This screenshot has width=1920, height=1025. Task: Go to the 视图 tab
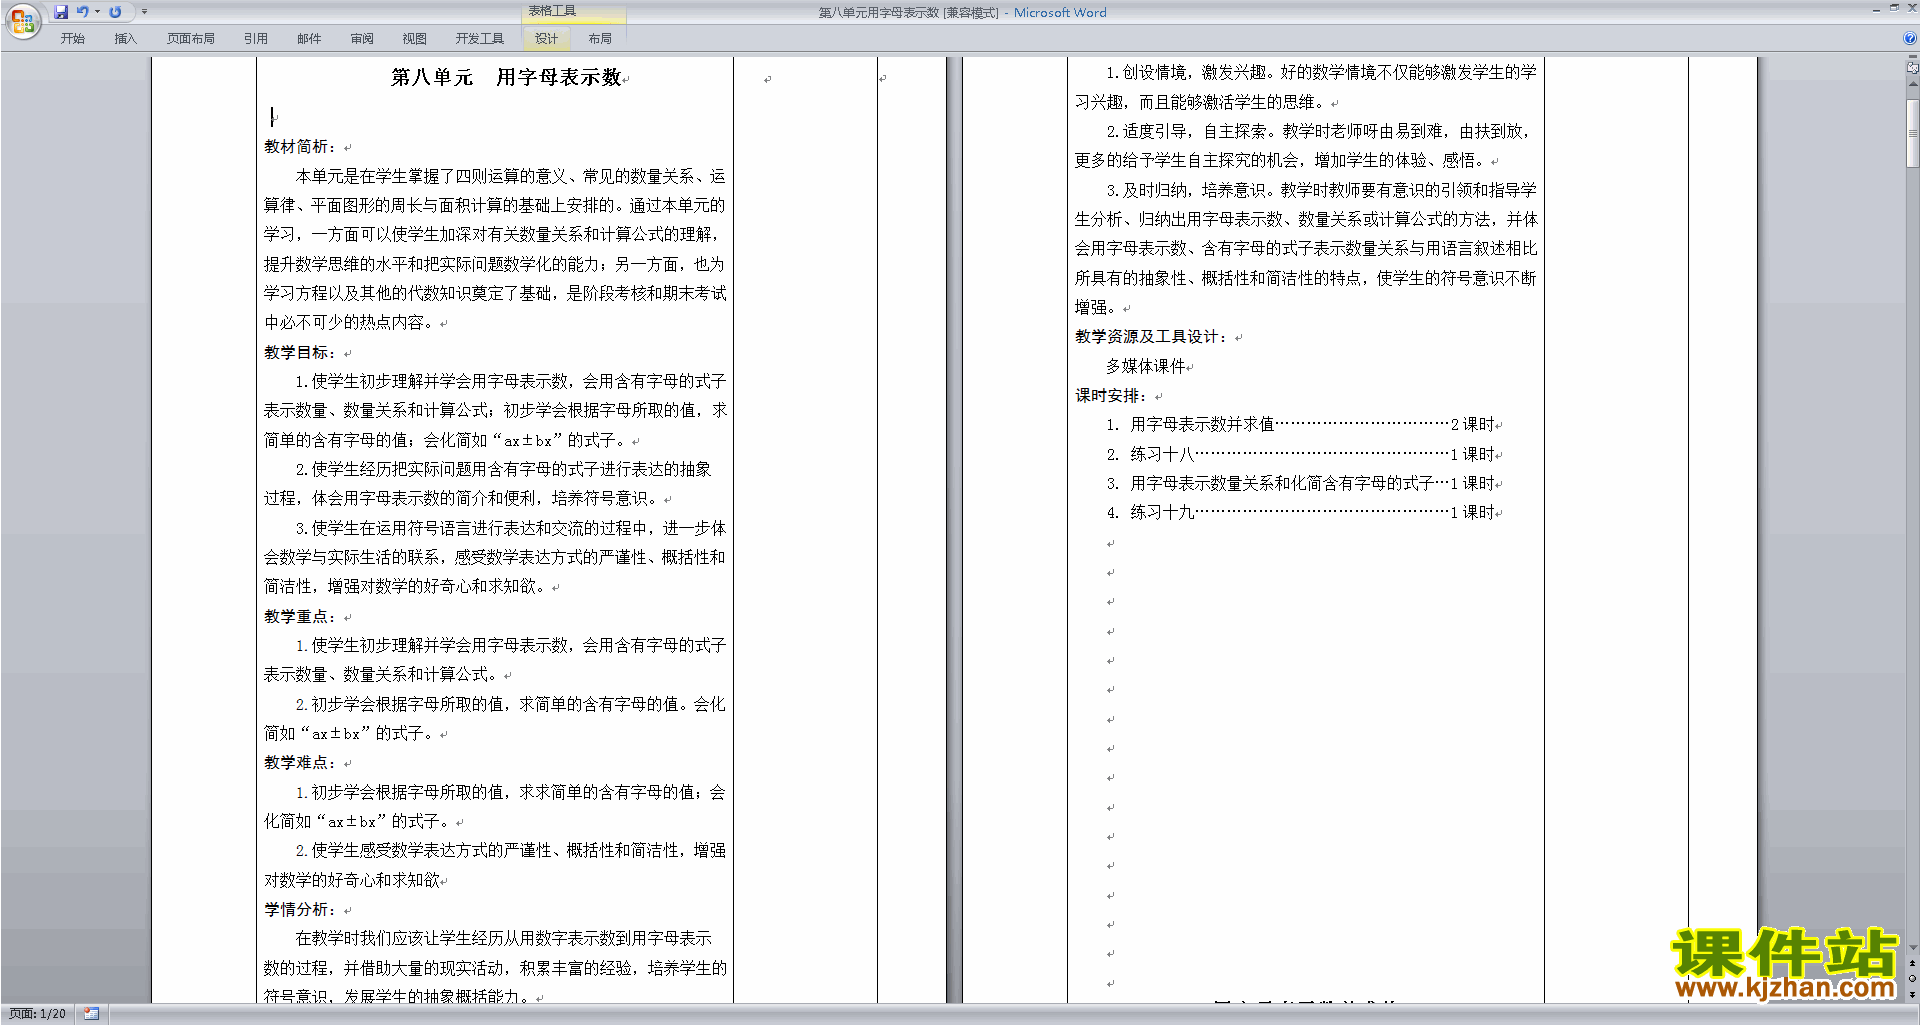415,39
